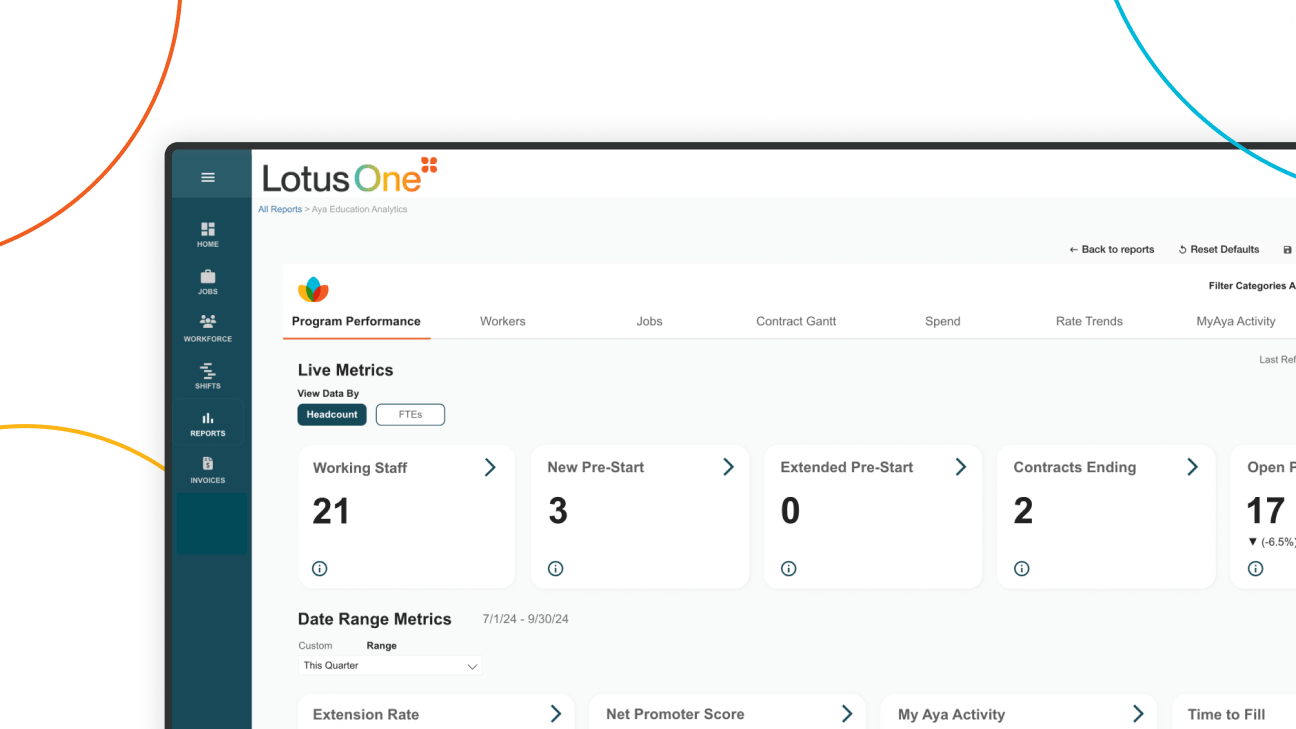This screenshot has height=729, width=1296.
Task: Click the date range 7/1/24 - 9/30/24
Action: (525, 619)
